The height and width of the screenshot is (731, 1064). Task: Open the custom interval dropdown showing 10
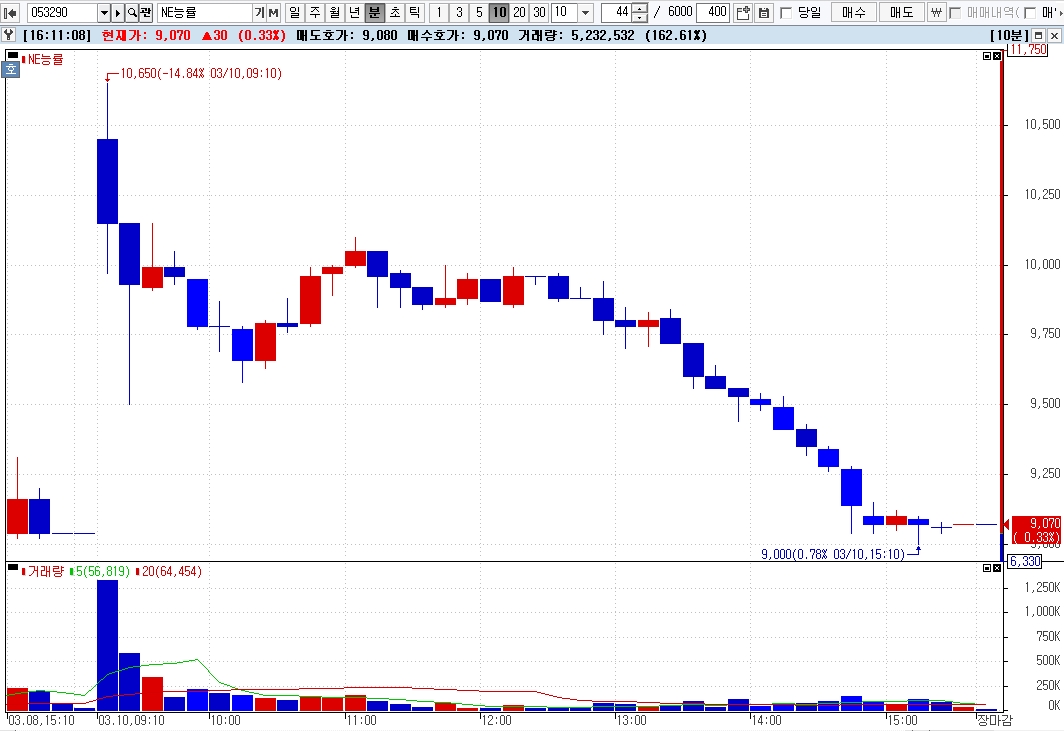[586, 12]
